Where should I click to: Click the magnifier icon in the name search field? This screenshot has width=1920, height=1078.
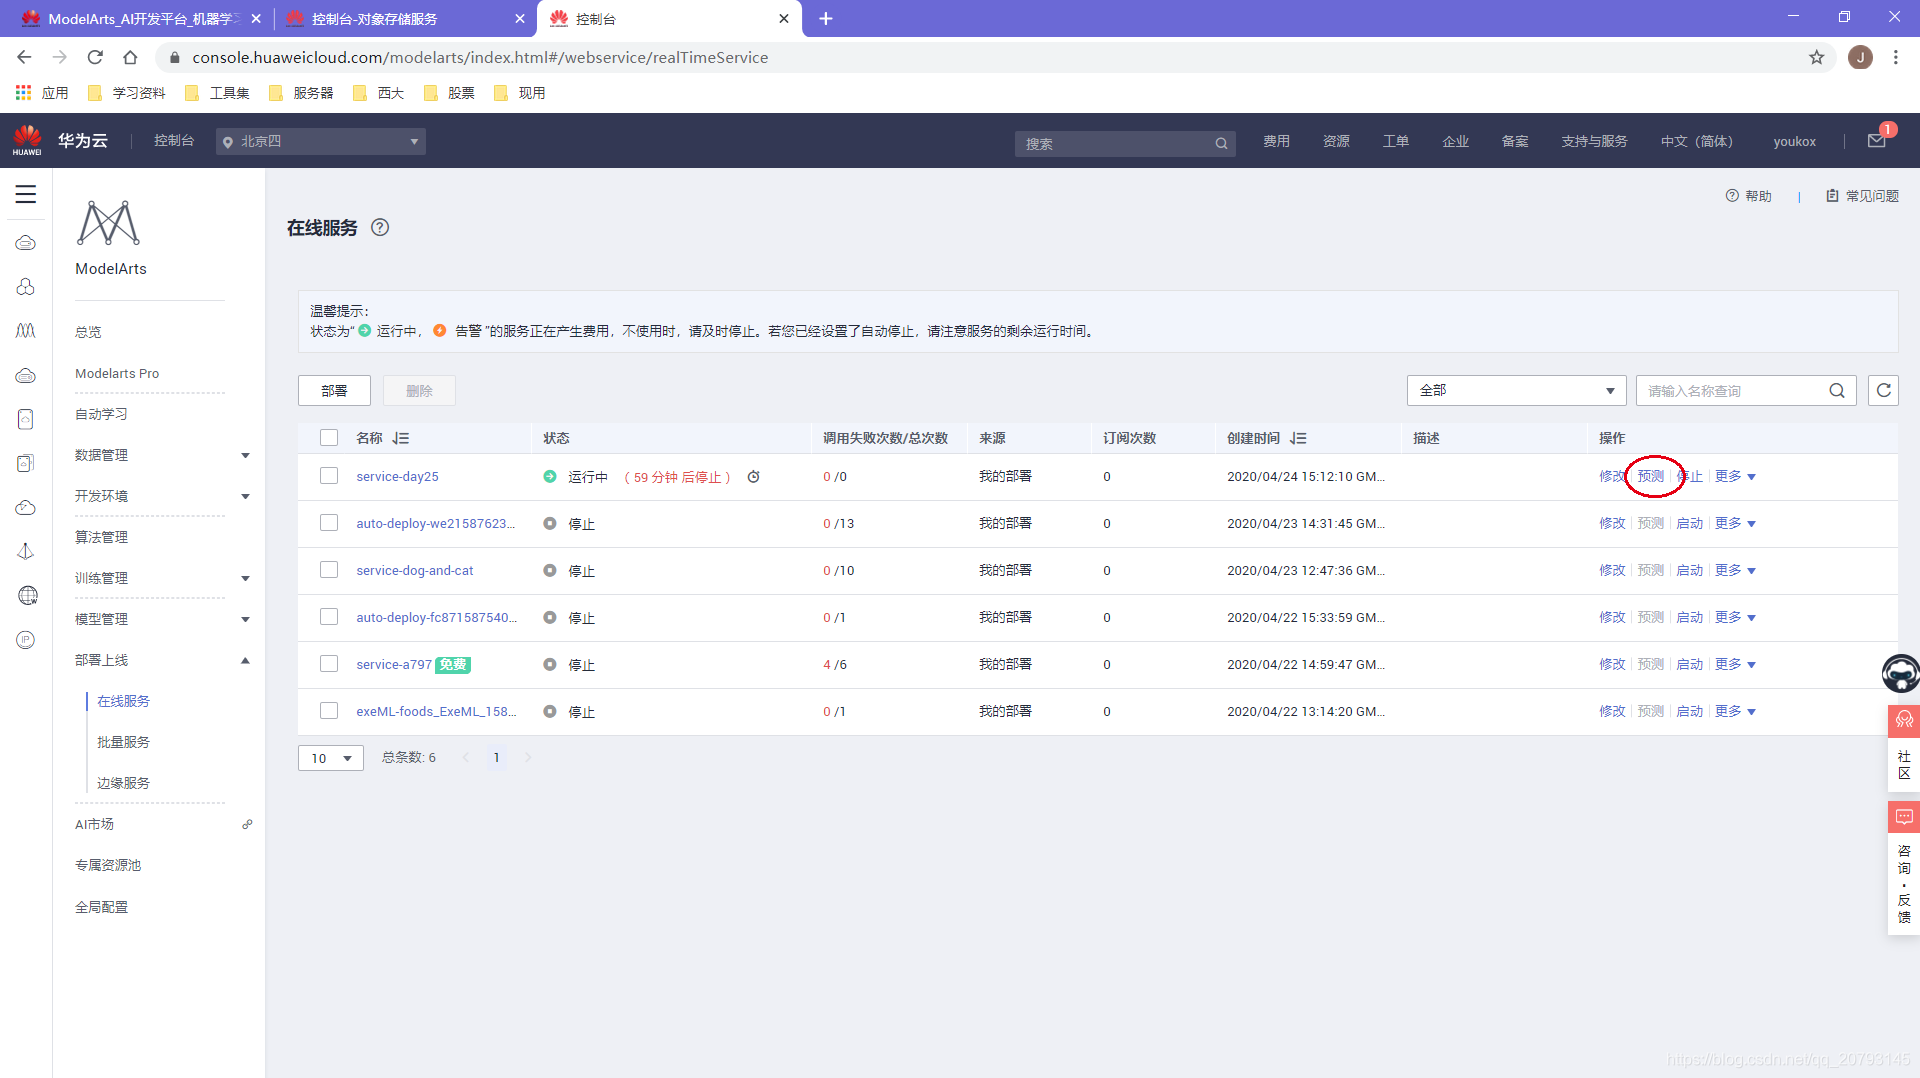[x=1837, y=390]
